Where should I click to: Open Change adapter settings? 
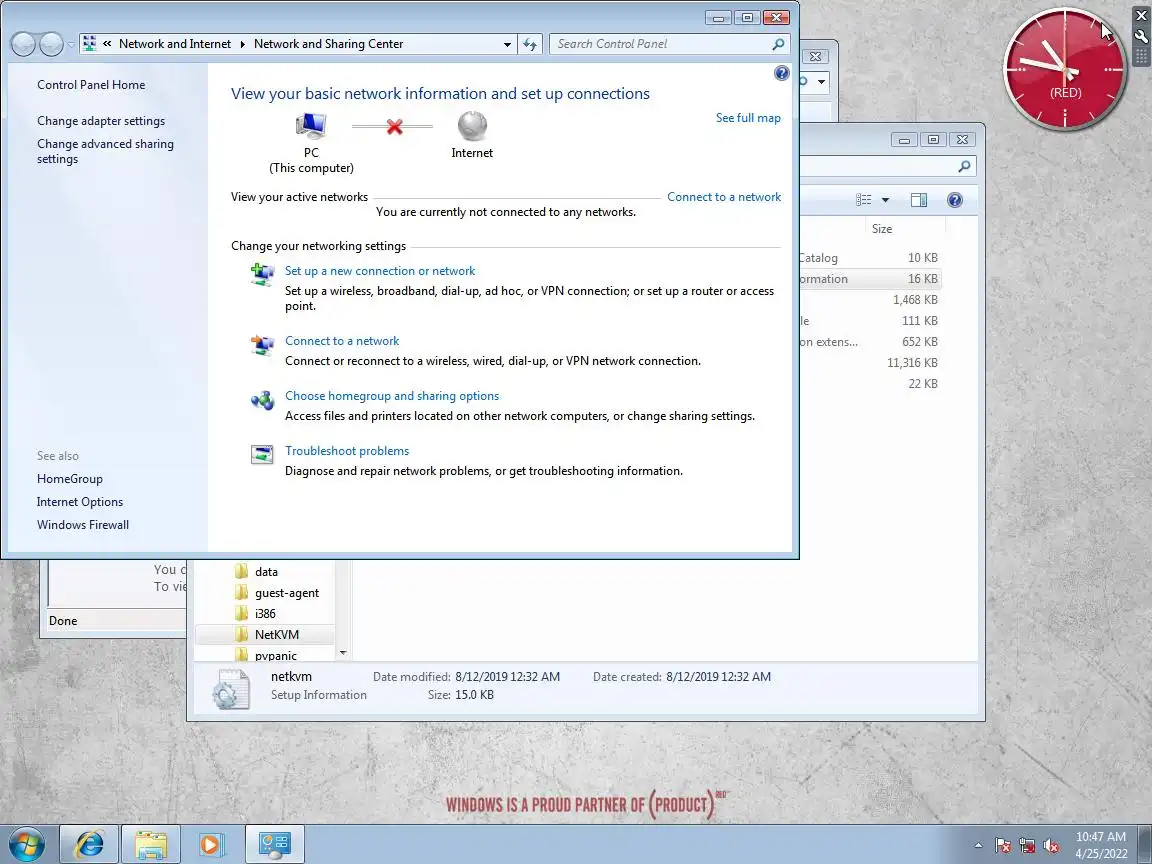pyautogui.click(x=101, y=120)
